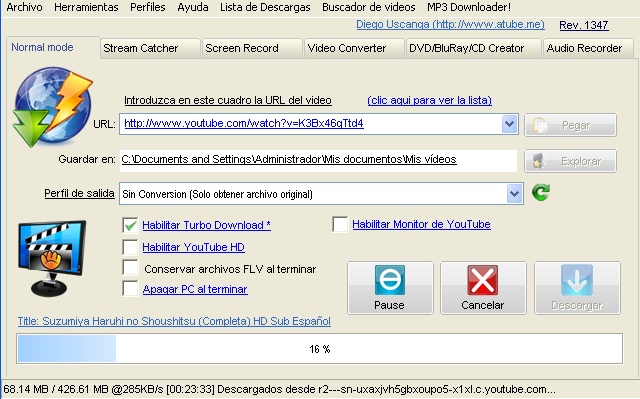
Task: Click the Pegar paste button
Action: pyautogui.click(x=570, y=125)
